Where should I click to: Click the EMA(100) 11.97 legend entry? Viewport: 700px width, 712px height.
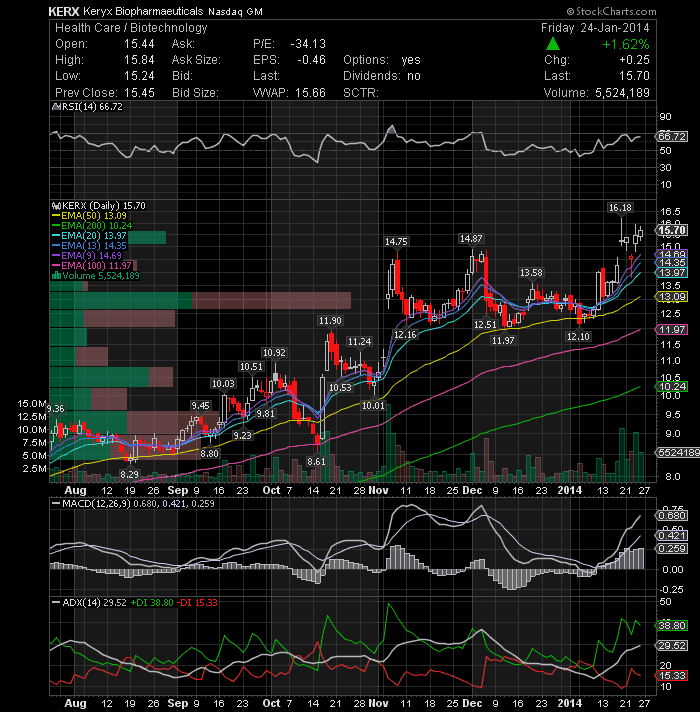92,266
